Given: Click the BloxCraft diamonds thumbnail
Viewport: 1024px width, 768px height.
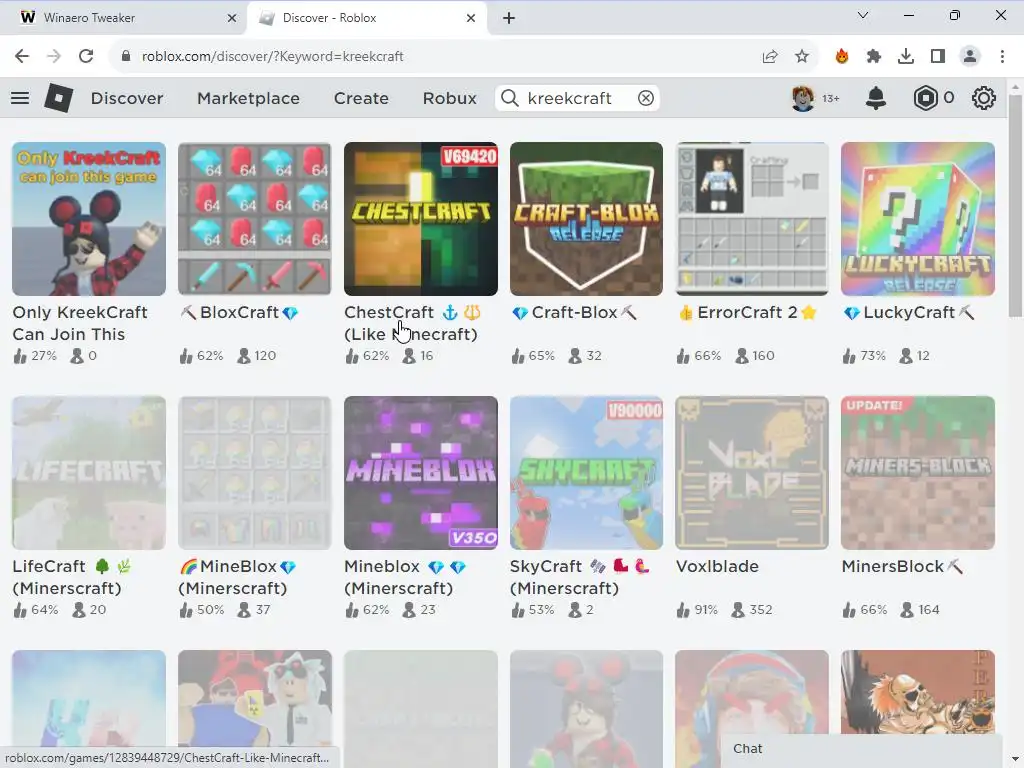Looking at the screenshot, I should (255, 219).
